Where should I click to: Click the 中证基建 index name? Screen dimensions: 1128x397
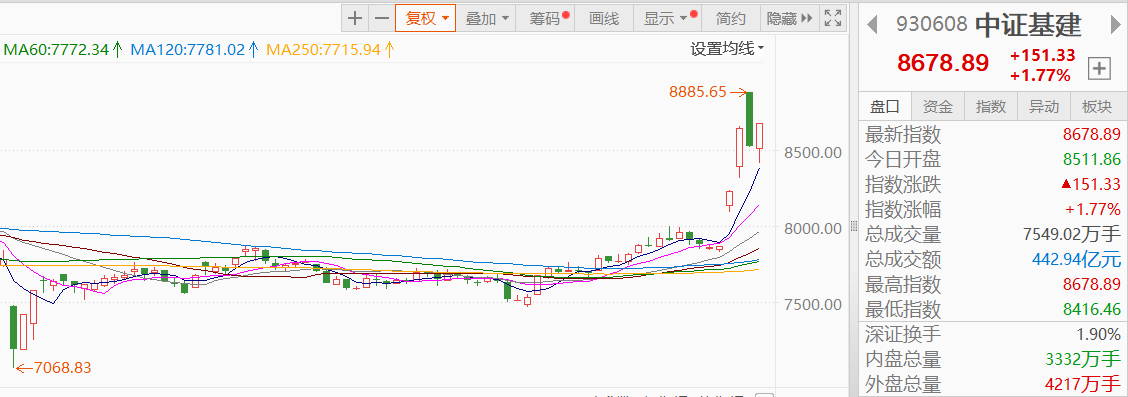click(1028, 25)
